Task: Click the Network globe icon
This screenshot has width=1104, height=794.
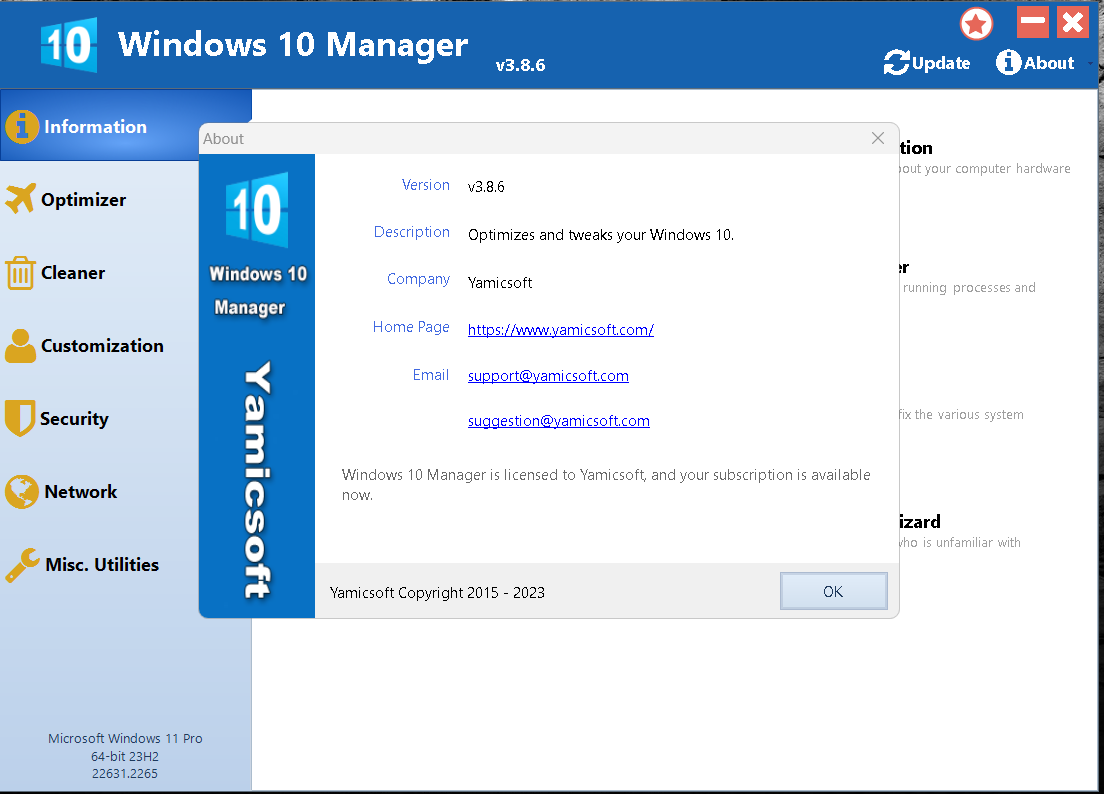Action: click(22, 491)
